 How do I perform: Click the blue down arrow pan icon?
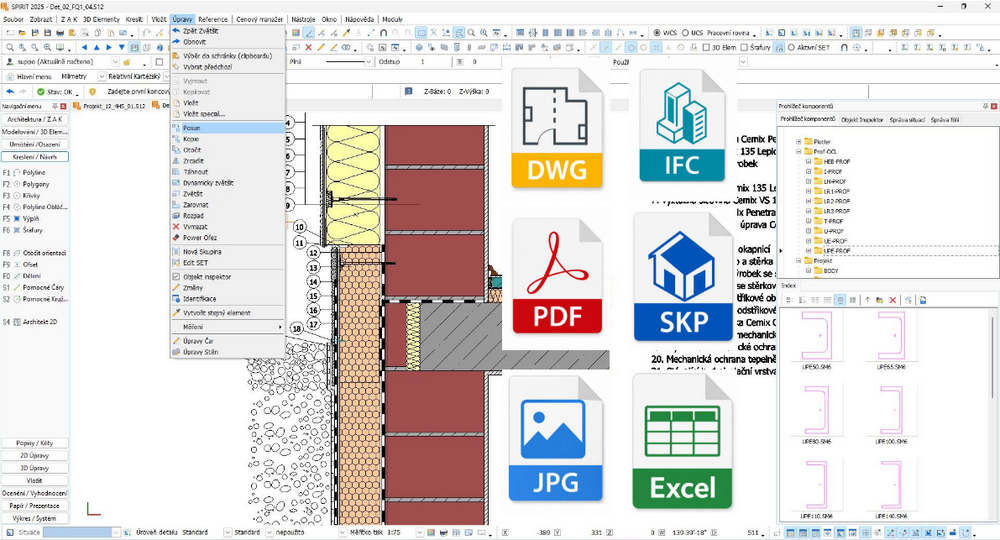tap(122, 47)
